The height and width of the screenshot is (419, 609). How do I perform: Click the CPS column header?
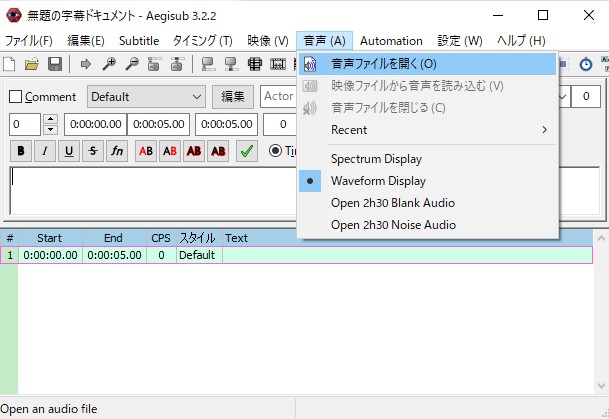tap(161, 238)
